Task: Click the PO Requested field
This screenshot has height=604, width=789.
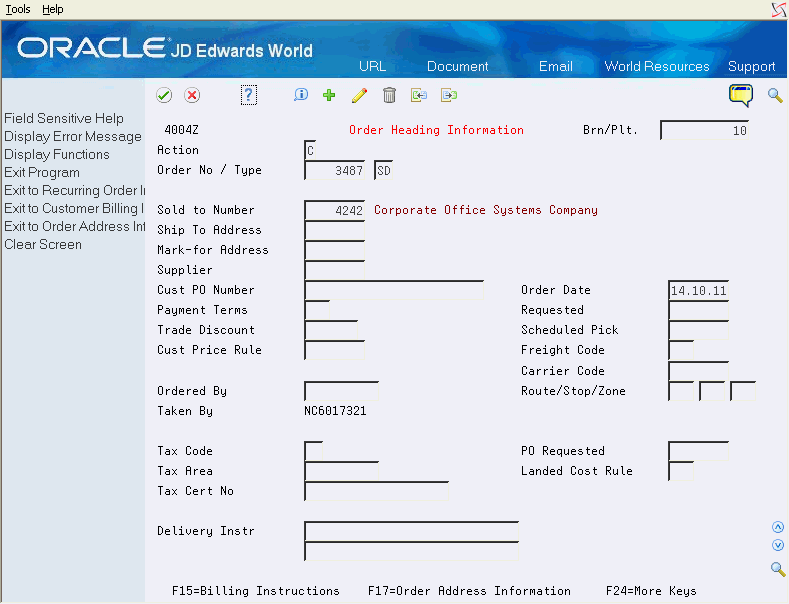Action: click(x=698, y=451)
